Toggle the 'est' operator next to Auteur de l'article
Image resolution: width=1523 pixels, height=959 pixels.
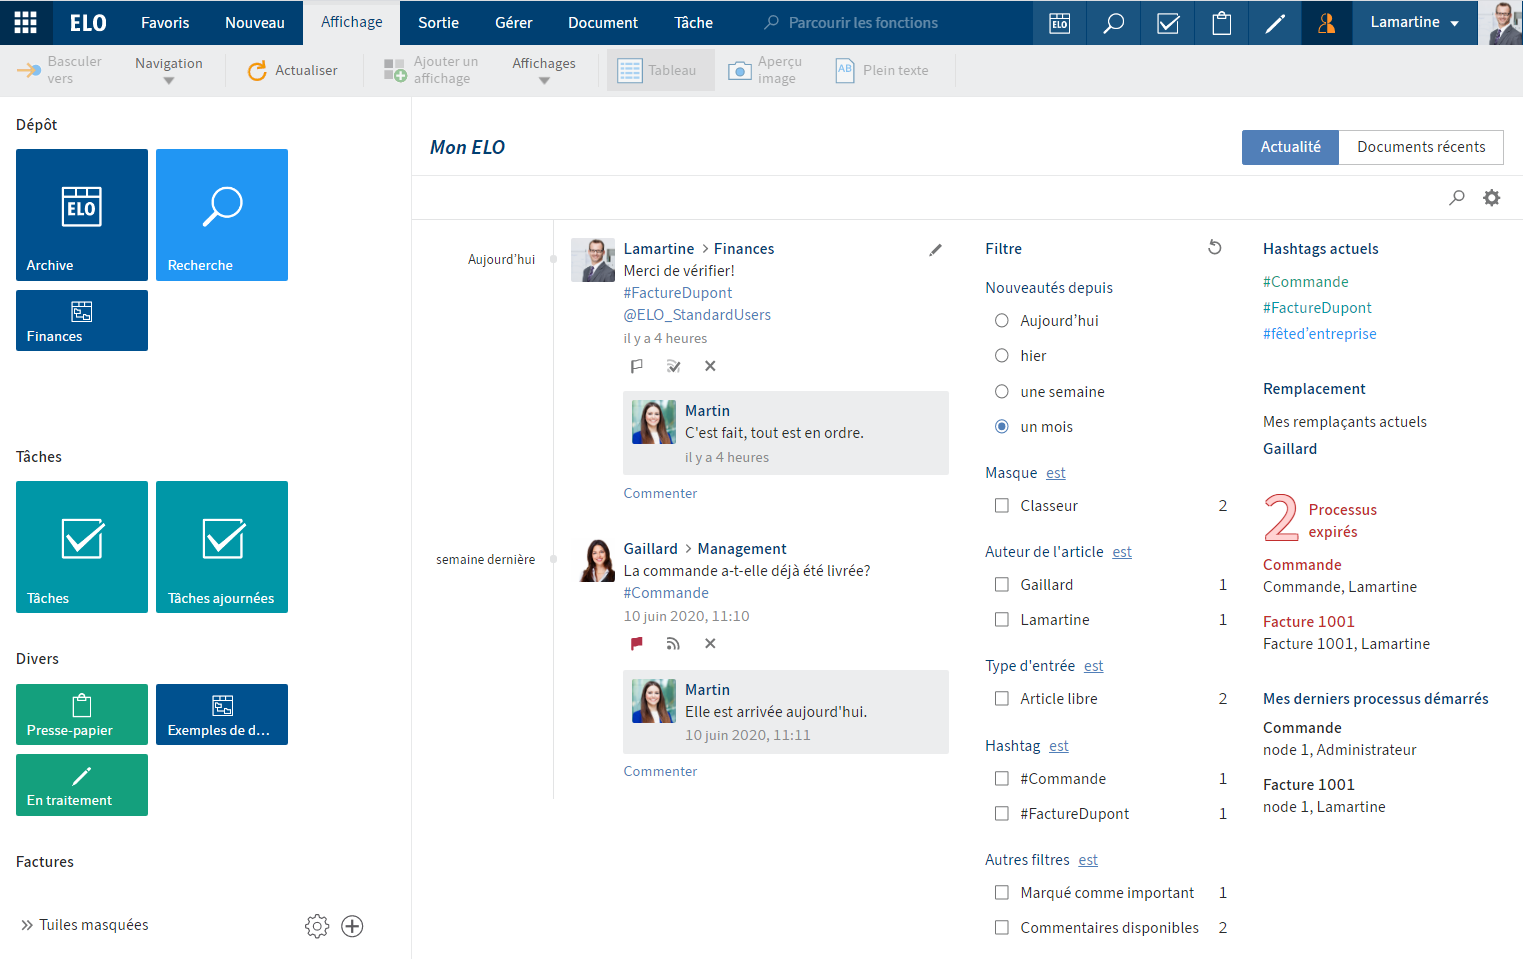point(1122,552)
